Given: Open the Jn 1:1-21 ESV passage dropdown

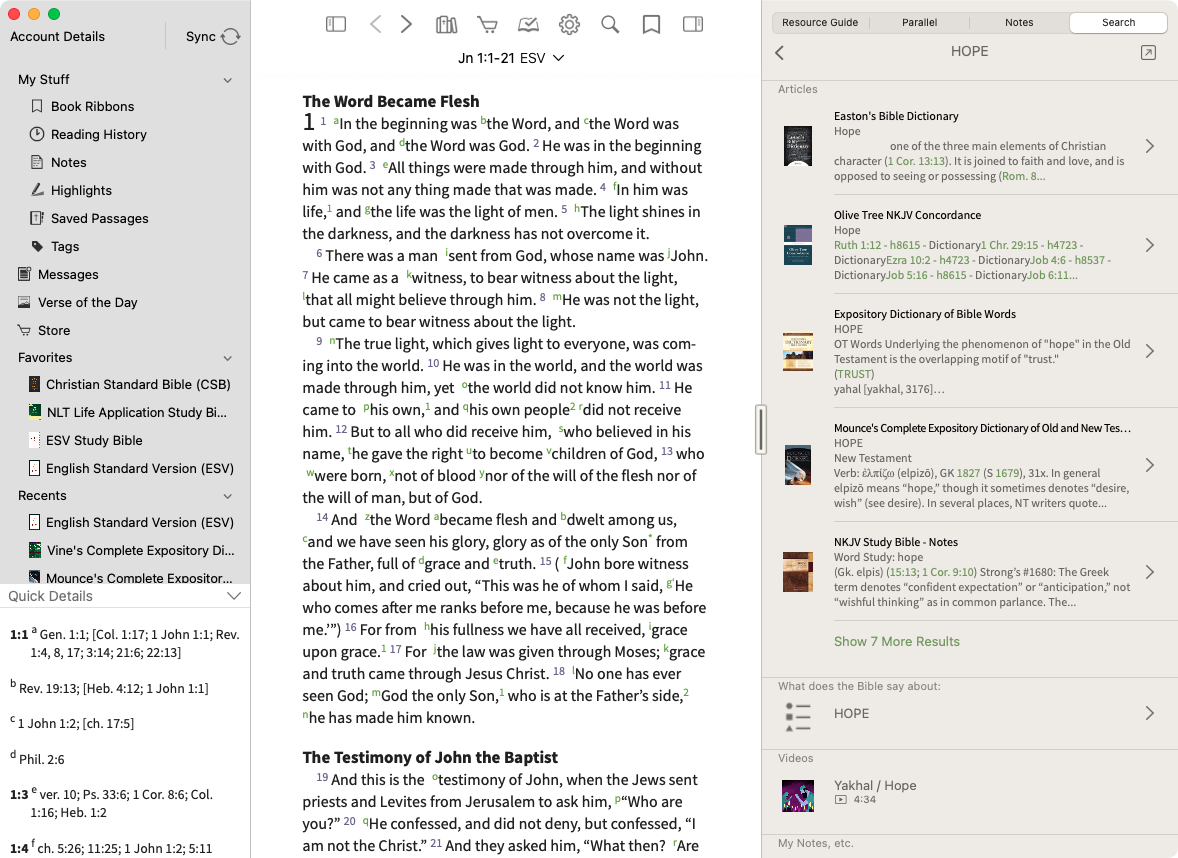Looking at the screenshot, I should coord(511,58).
